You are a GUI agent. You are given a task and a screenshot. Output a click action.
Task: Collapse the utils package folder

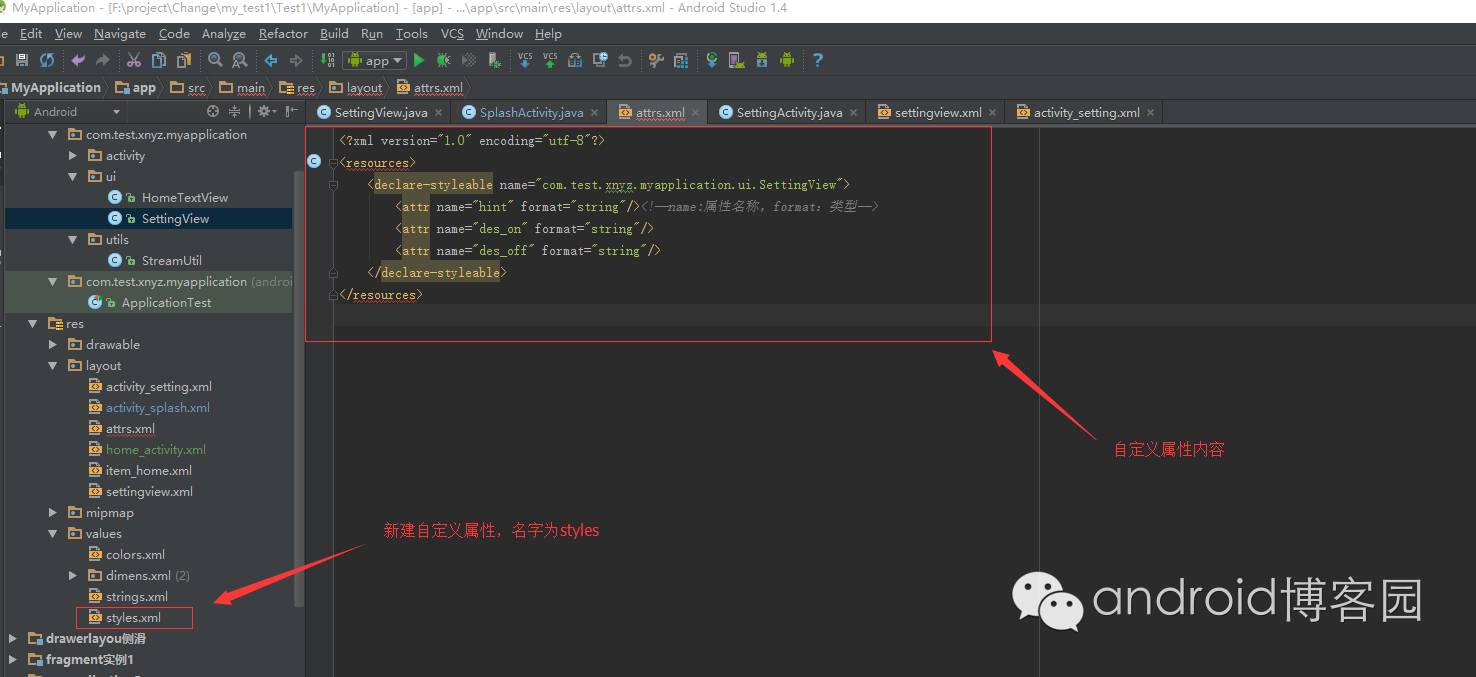[x=73, y=240]
